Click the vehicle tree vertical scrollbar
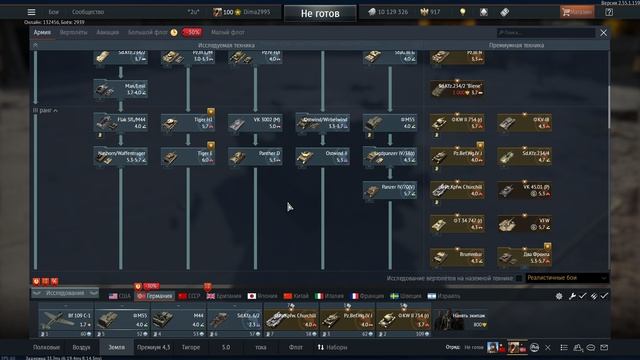640x360 pixels. tap(609, 107)
